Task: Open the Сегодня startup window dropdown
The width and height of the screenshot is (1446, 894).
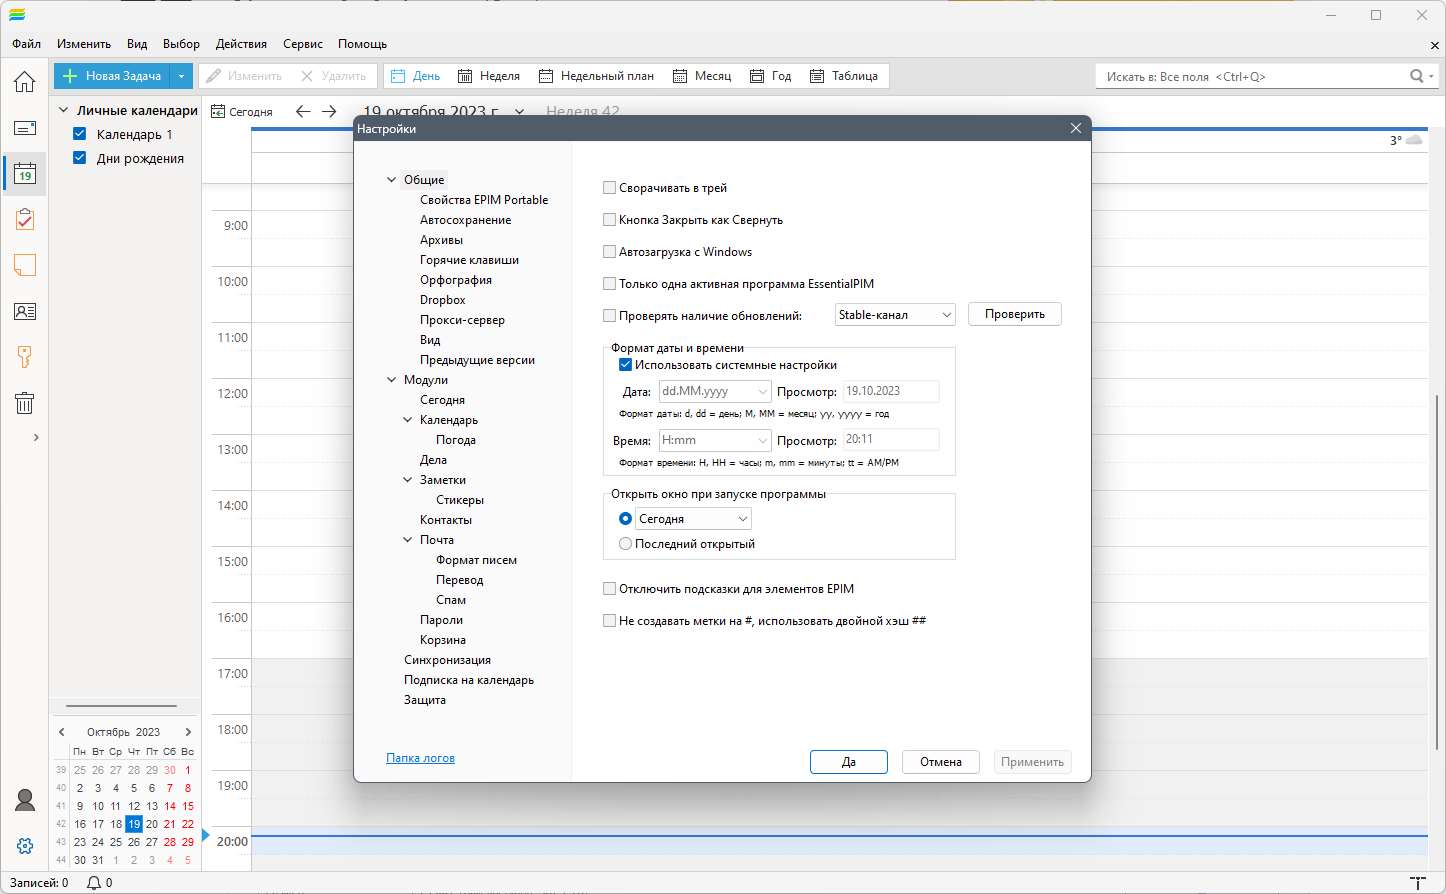Action: pos(693,519)
